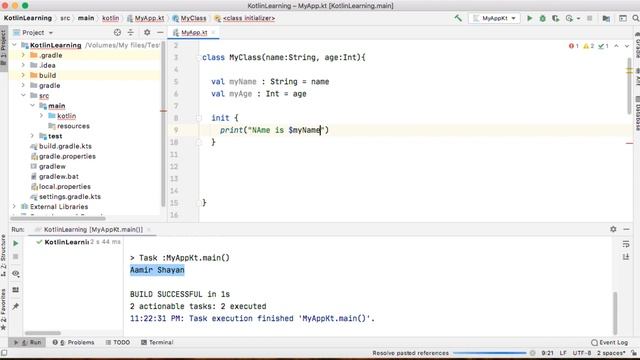
Task: Click the warnings count indicator in editor
Action: tap(589, 46)
